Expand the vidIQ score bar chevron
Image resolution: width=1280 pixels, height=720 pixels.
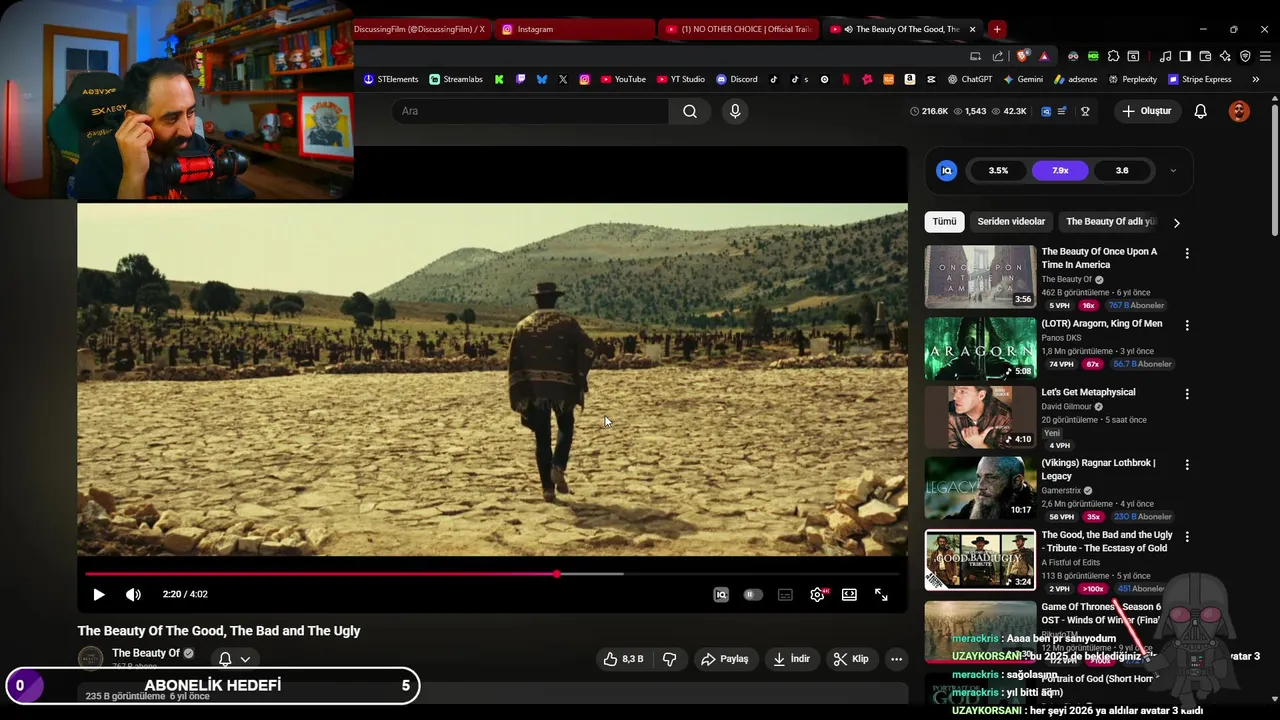(1173, 171)
